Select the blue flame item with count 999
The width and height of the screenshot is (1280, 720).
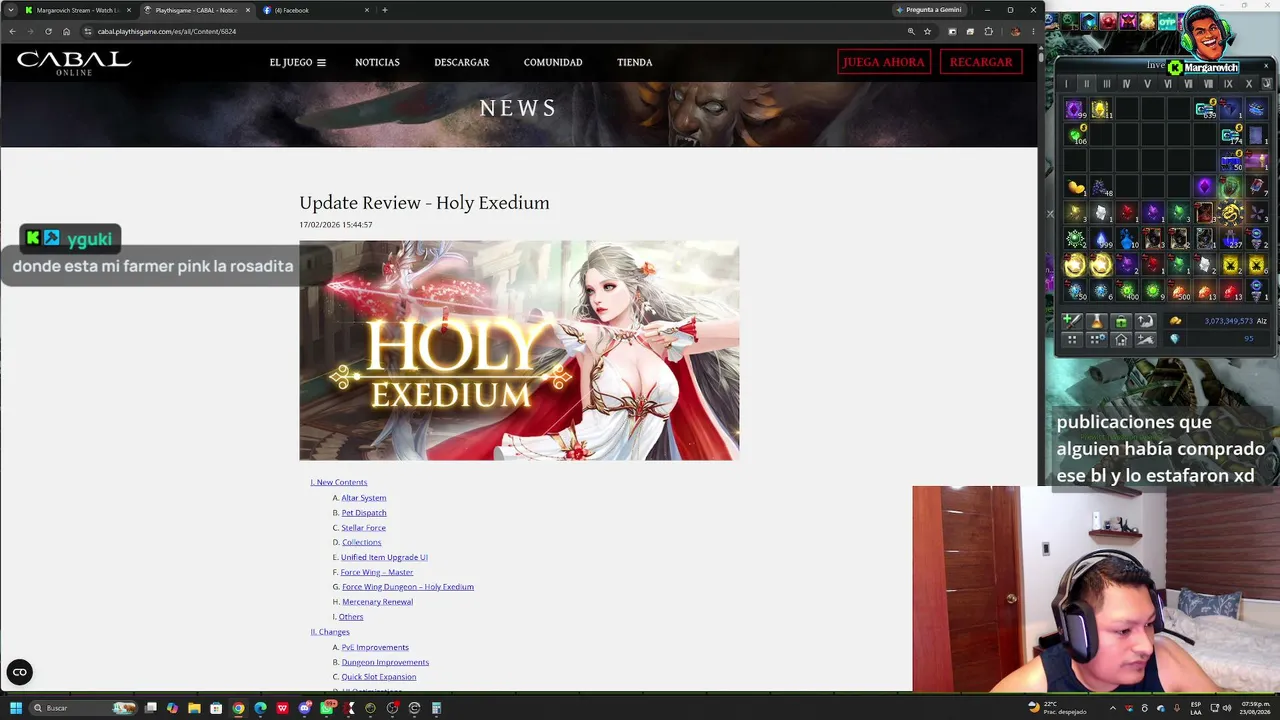pyautogui.click(x=1101, y=239)
